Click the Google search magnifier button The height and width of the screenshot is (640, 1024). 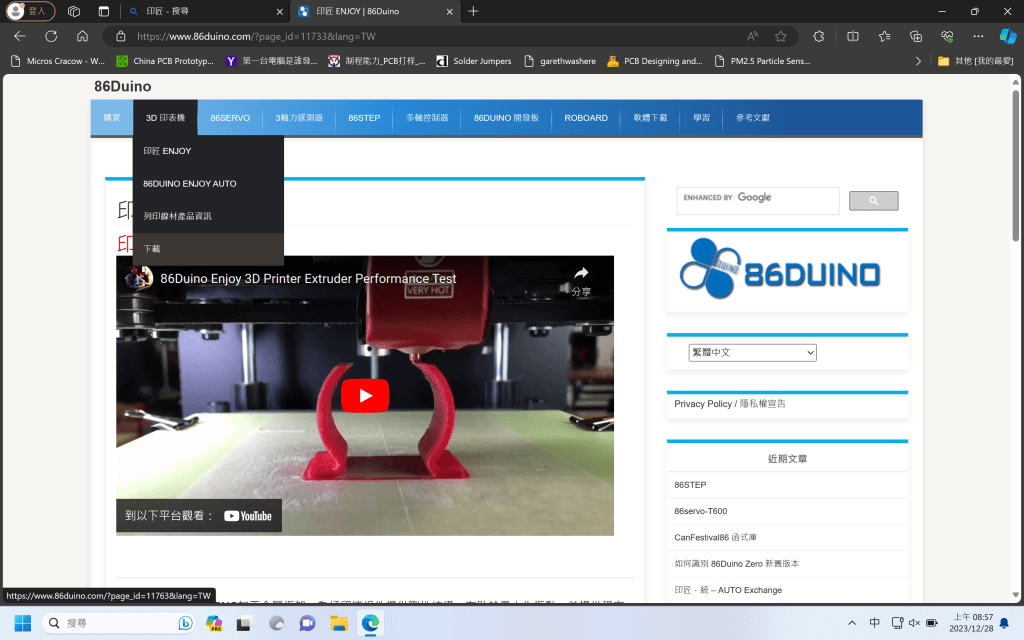873,201
